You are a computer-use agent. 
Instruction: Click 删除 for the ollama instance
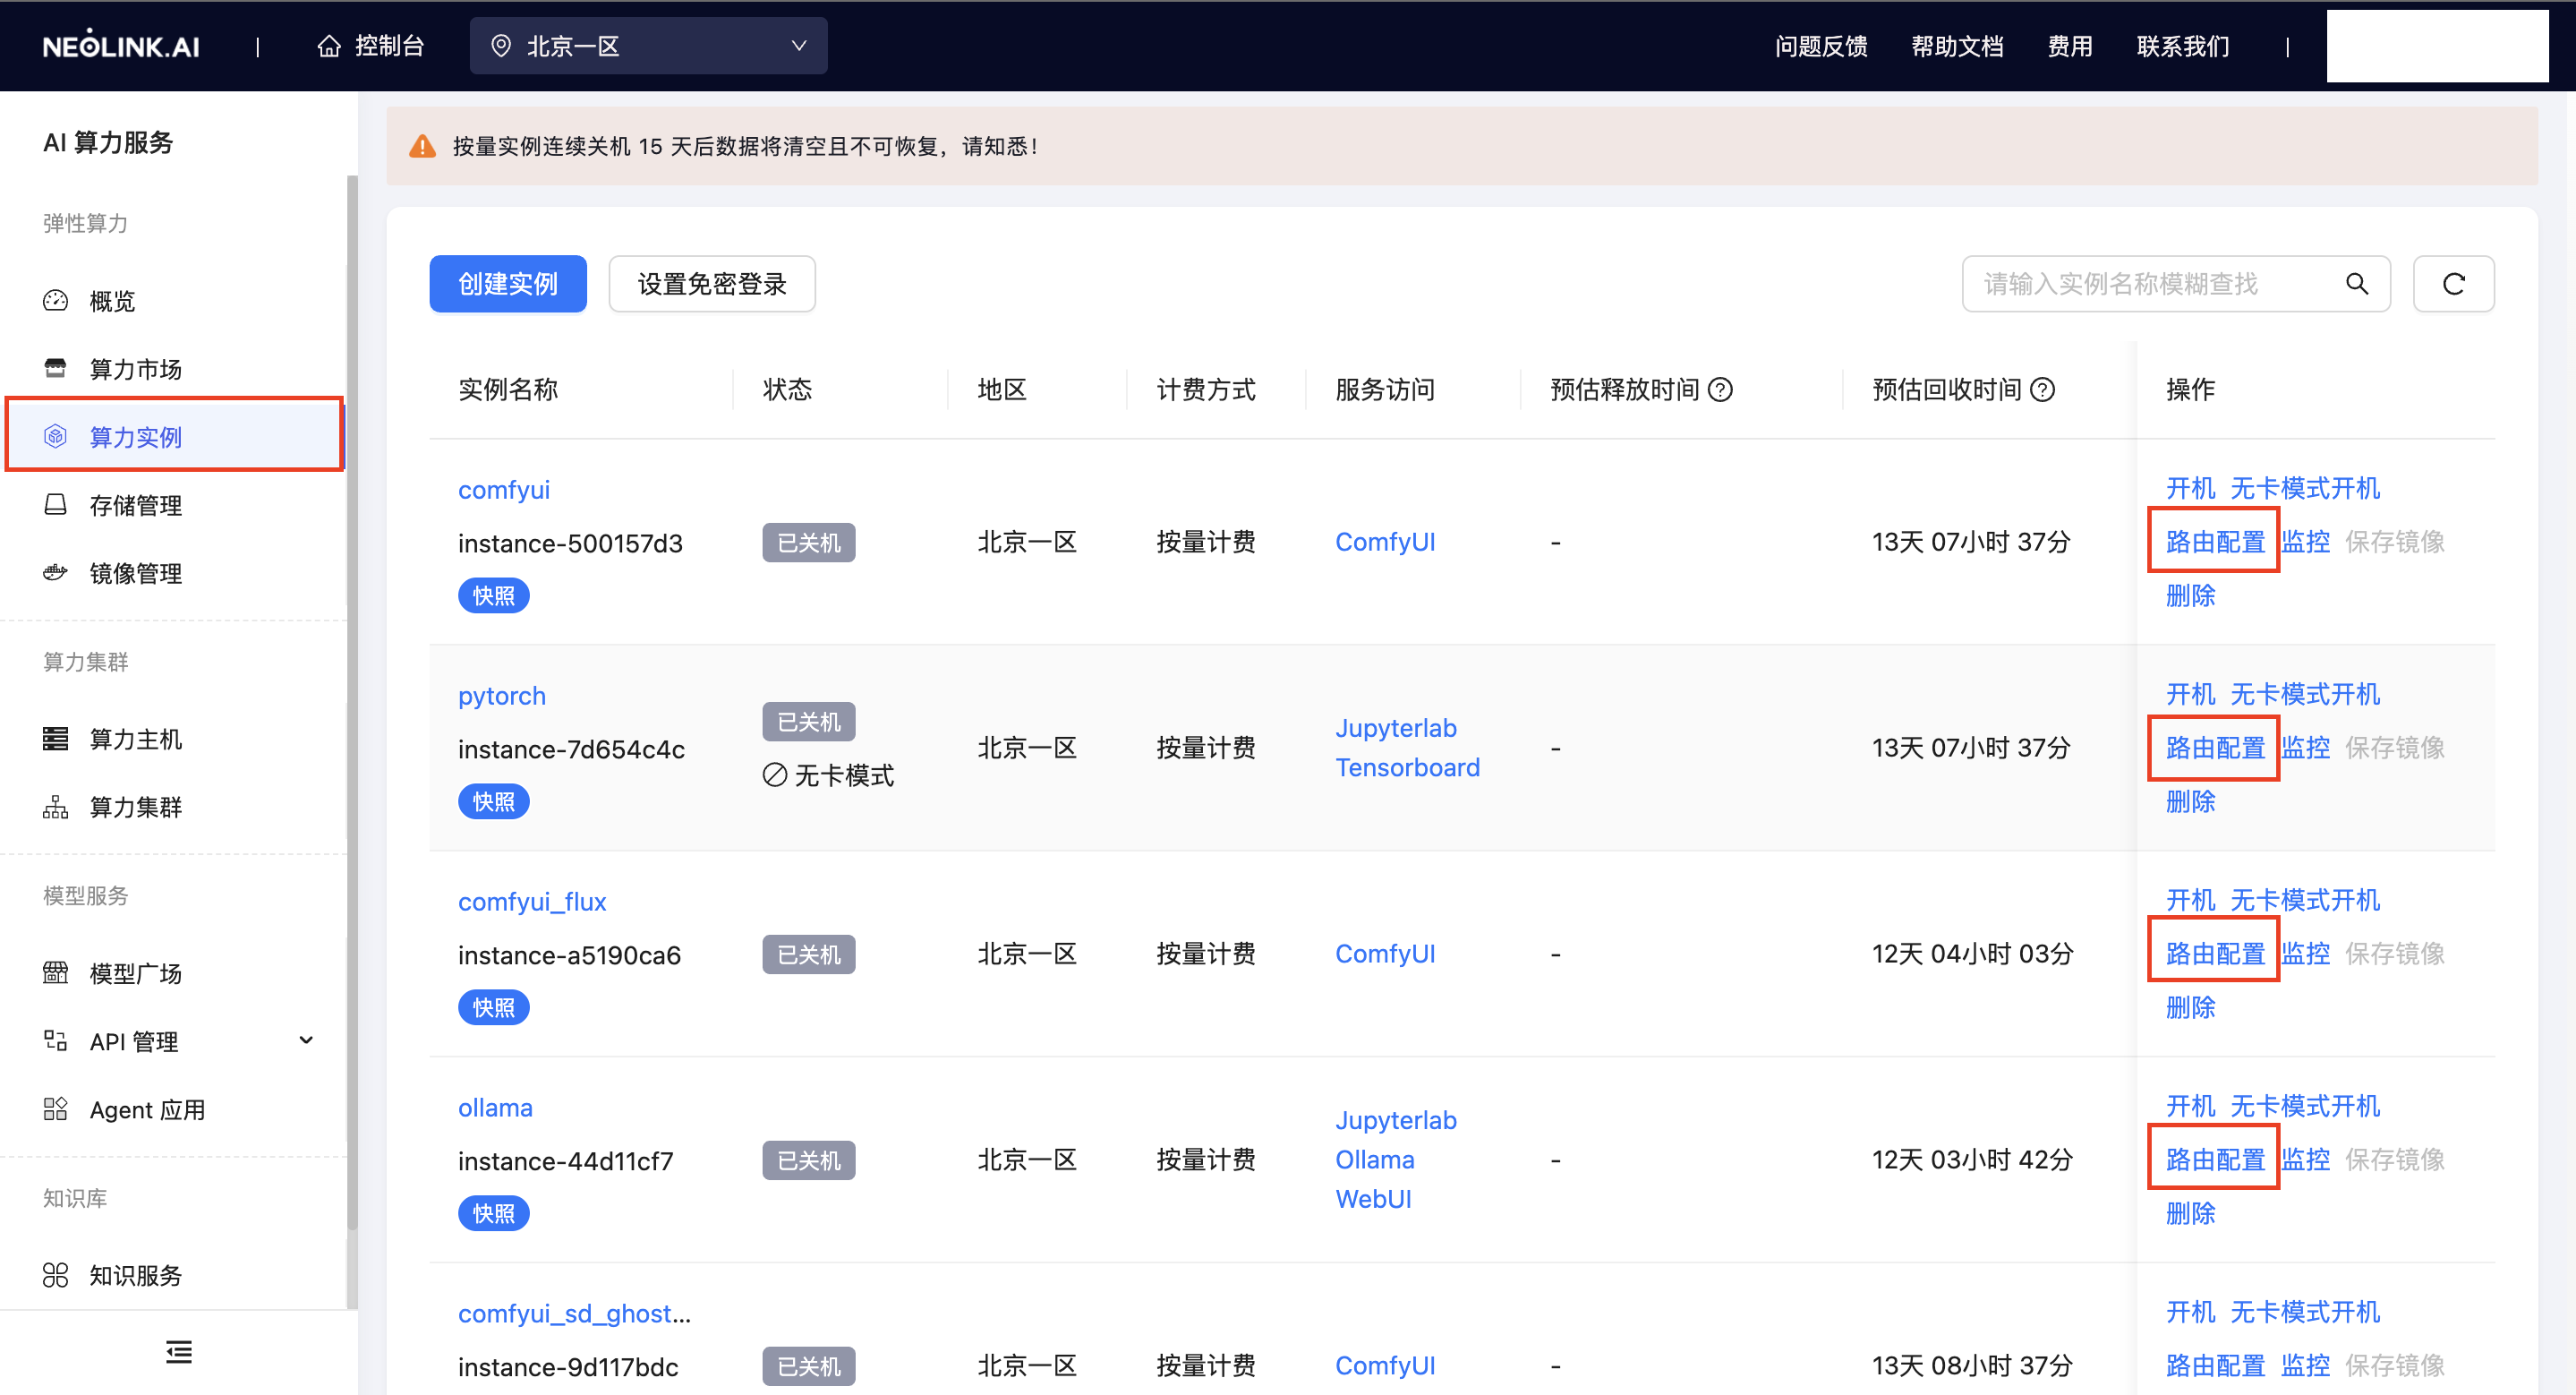[x=2191, y=1214]
